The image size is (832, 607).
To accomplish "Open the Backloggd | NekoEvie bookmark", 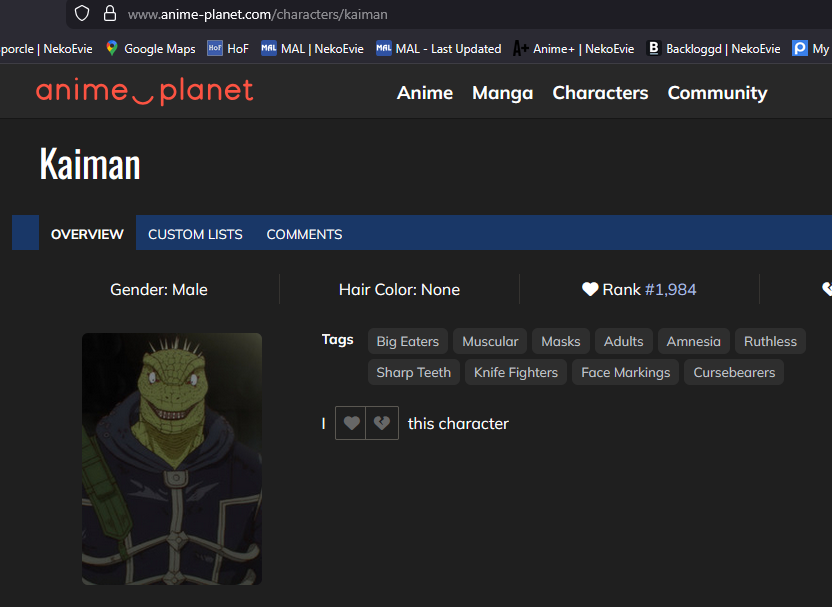I will [713, 49].
